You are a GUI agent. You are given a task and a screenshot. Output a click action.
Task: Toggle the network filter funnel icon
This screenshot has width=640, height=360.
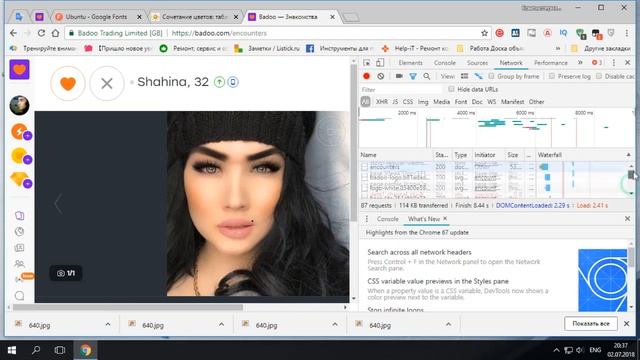(413, 76)
